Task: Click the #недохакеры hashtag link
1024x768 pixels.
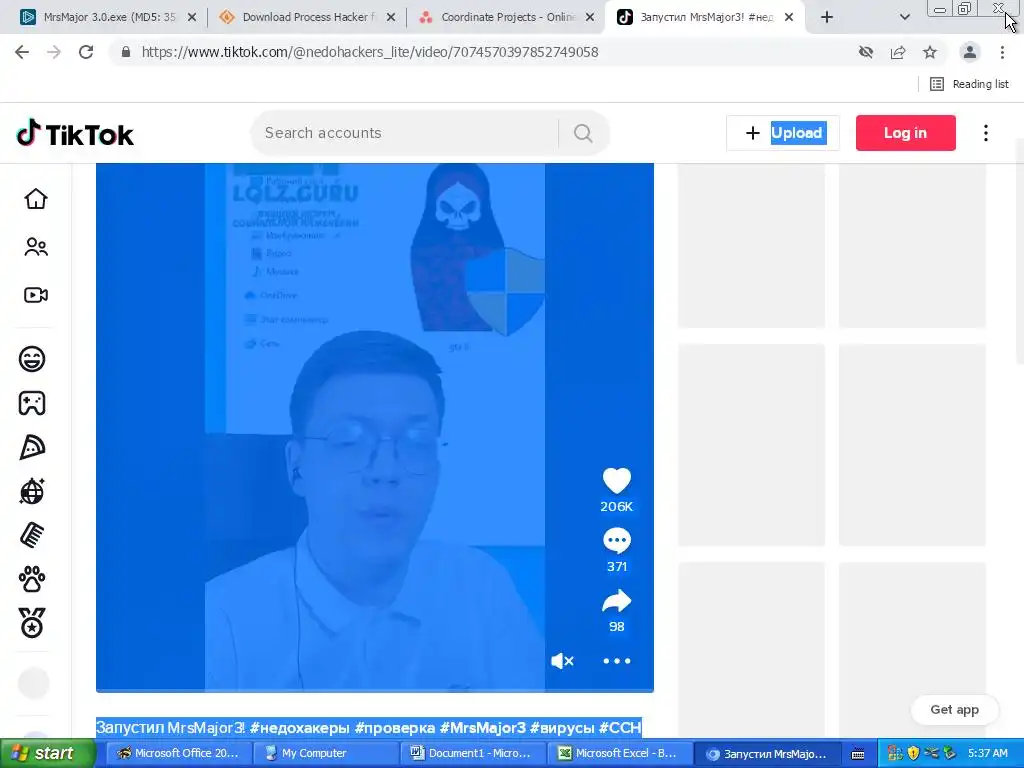Action: click(x=300, y=728)
